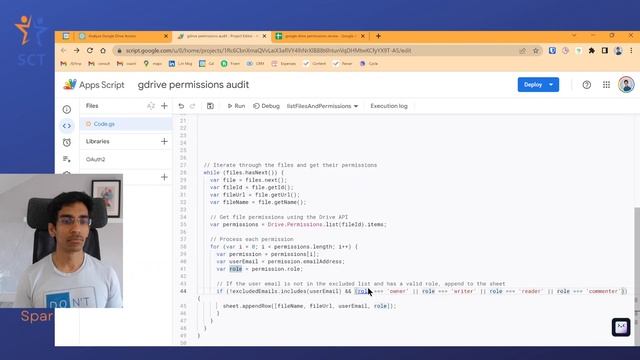Click the Libraries section heading
Image resolution: width=640 pixels, height=360 pixels.
(98, 142)
